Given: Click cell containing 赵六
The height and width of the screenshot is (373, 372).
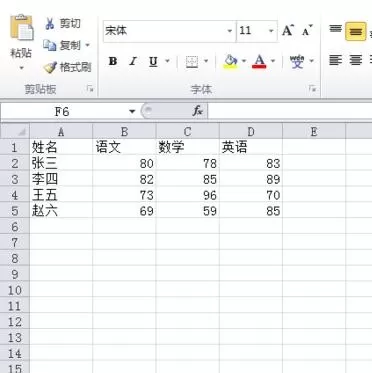Looking at the screenshot, I should click(x=61, y=211).
